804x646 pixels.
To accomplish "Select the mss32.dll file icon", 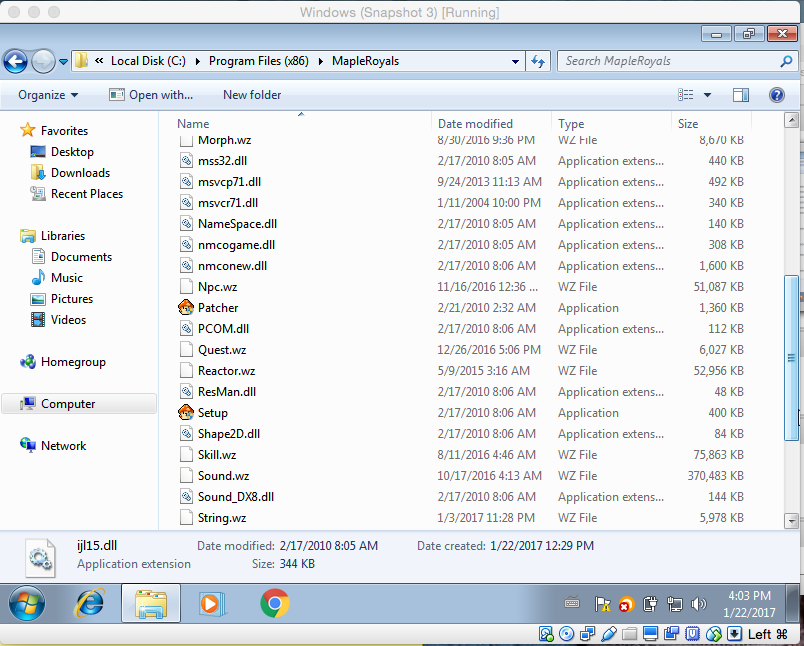I will (186, 161).
